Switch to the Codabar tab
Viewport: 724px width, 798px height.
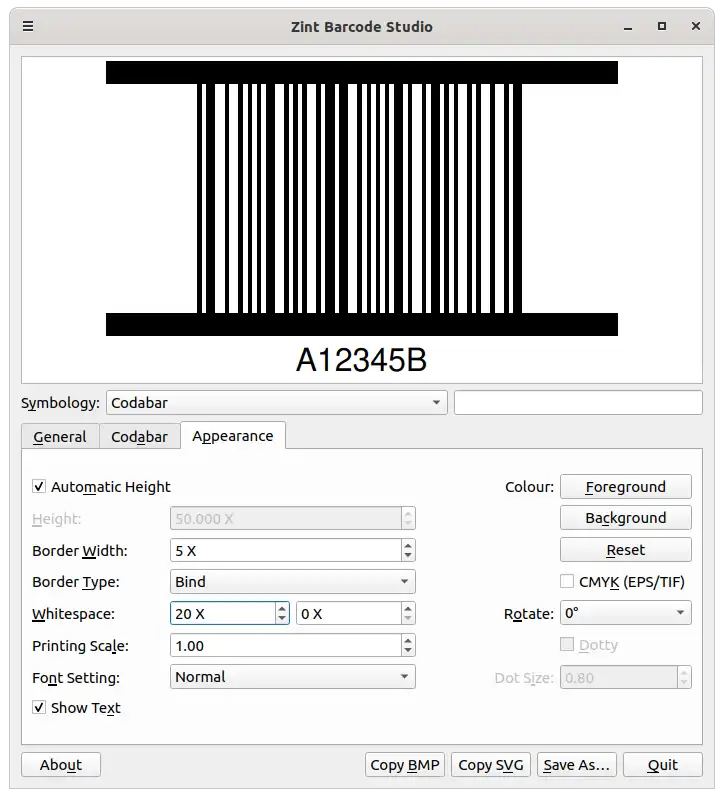139,437
